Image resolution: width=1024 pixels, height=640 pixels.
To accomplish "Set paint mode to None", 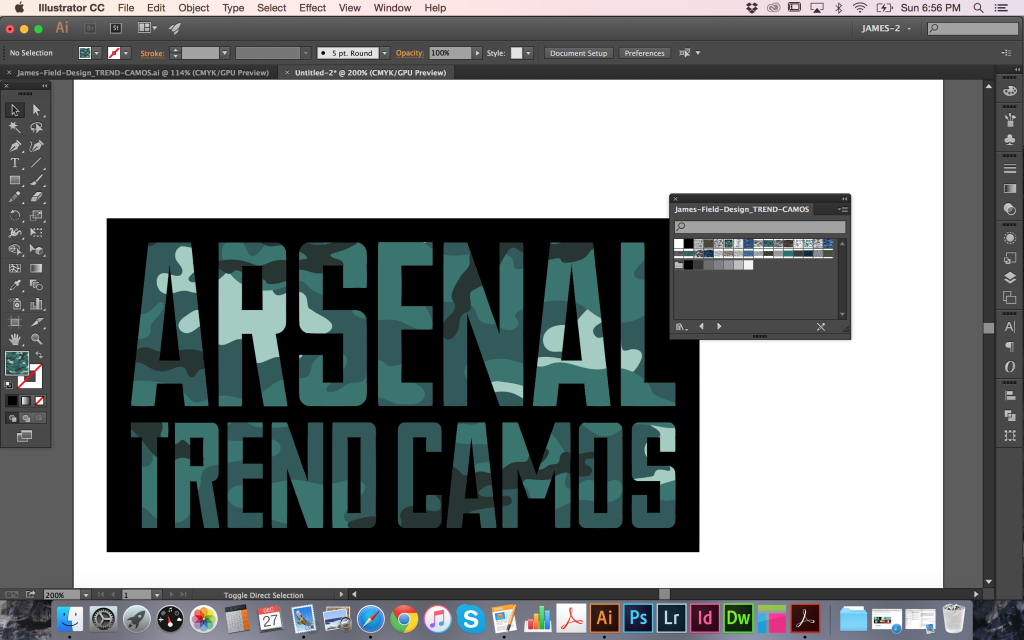I will click(39, 400).
